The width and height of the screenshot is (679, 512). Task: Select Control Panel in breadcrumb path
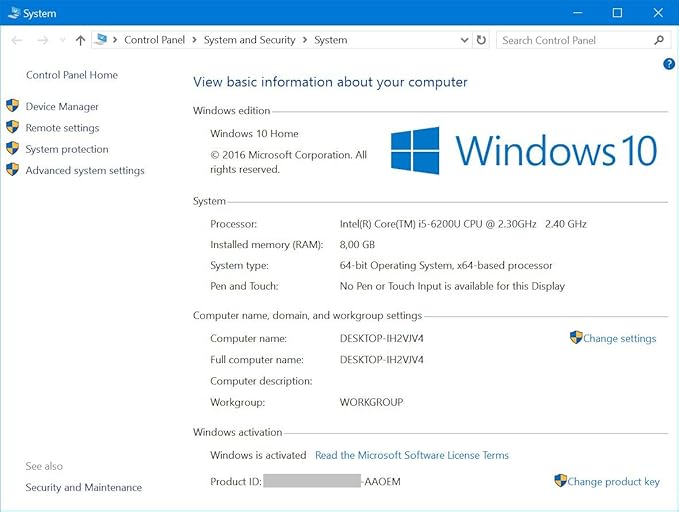pos(154,40)
